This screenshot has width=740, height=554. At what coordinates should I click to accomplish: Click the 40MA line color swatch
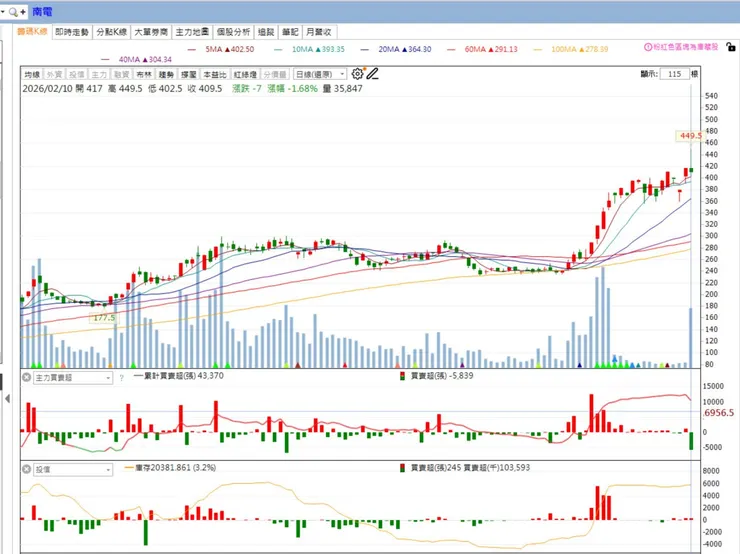coord(105,60)
